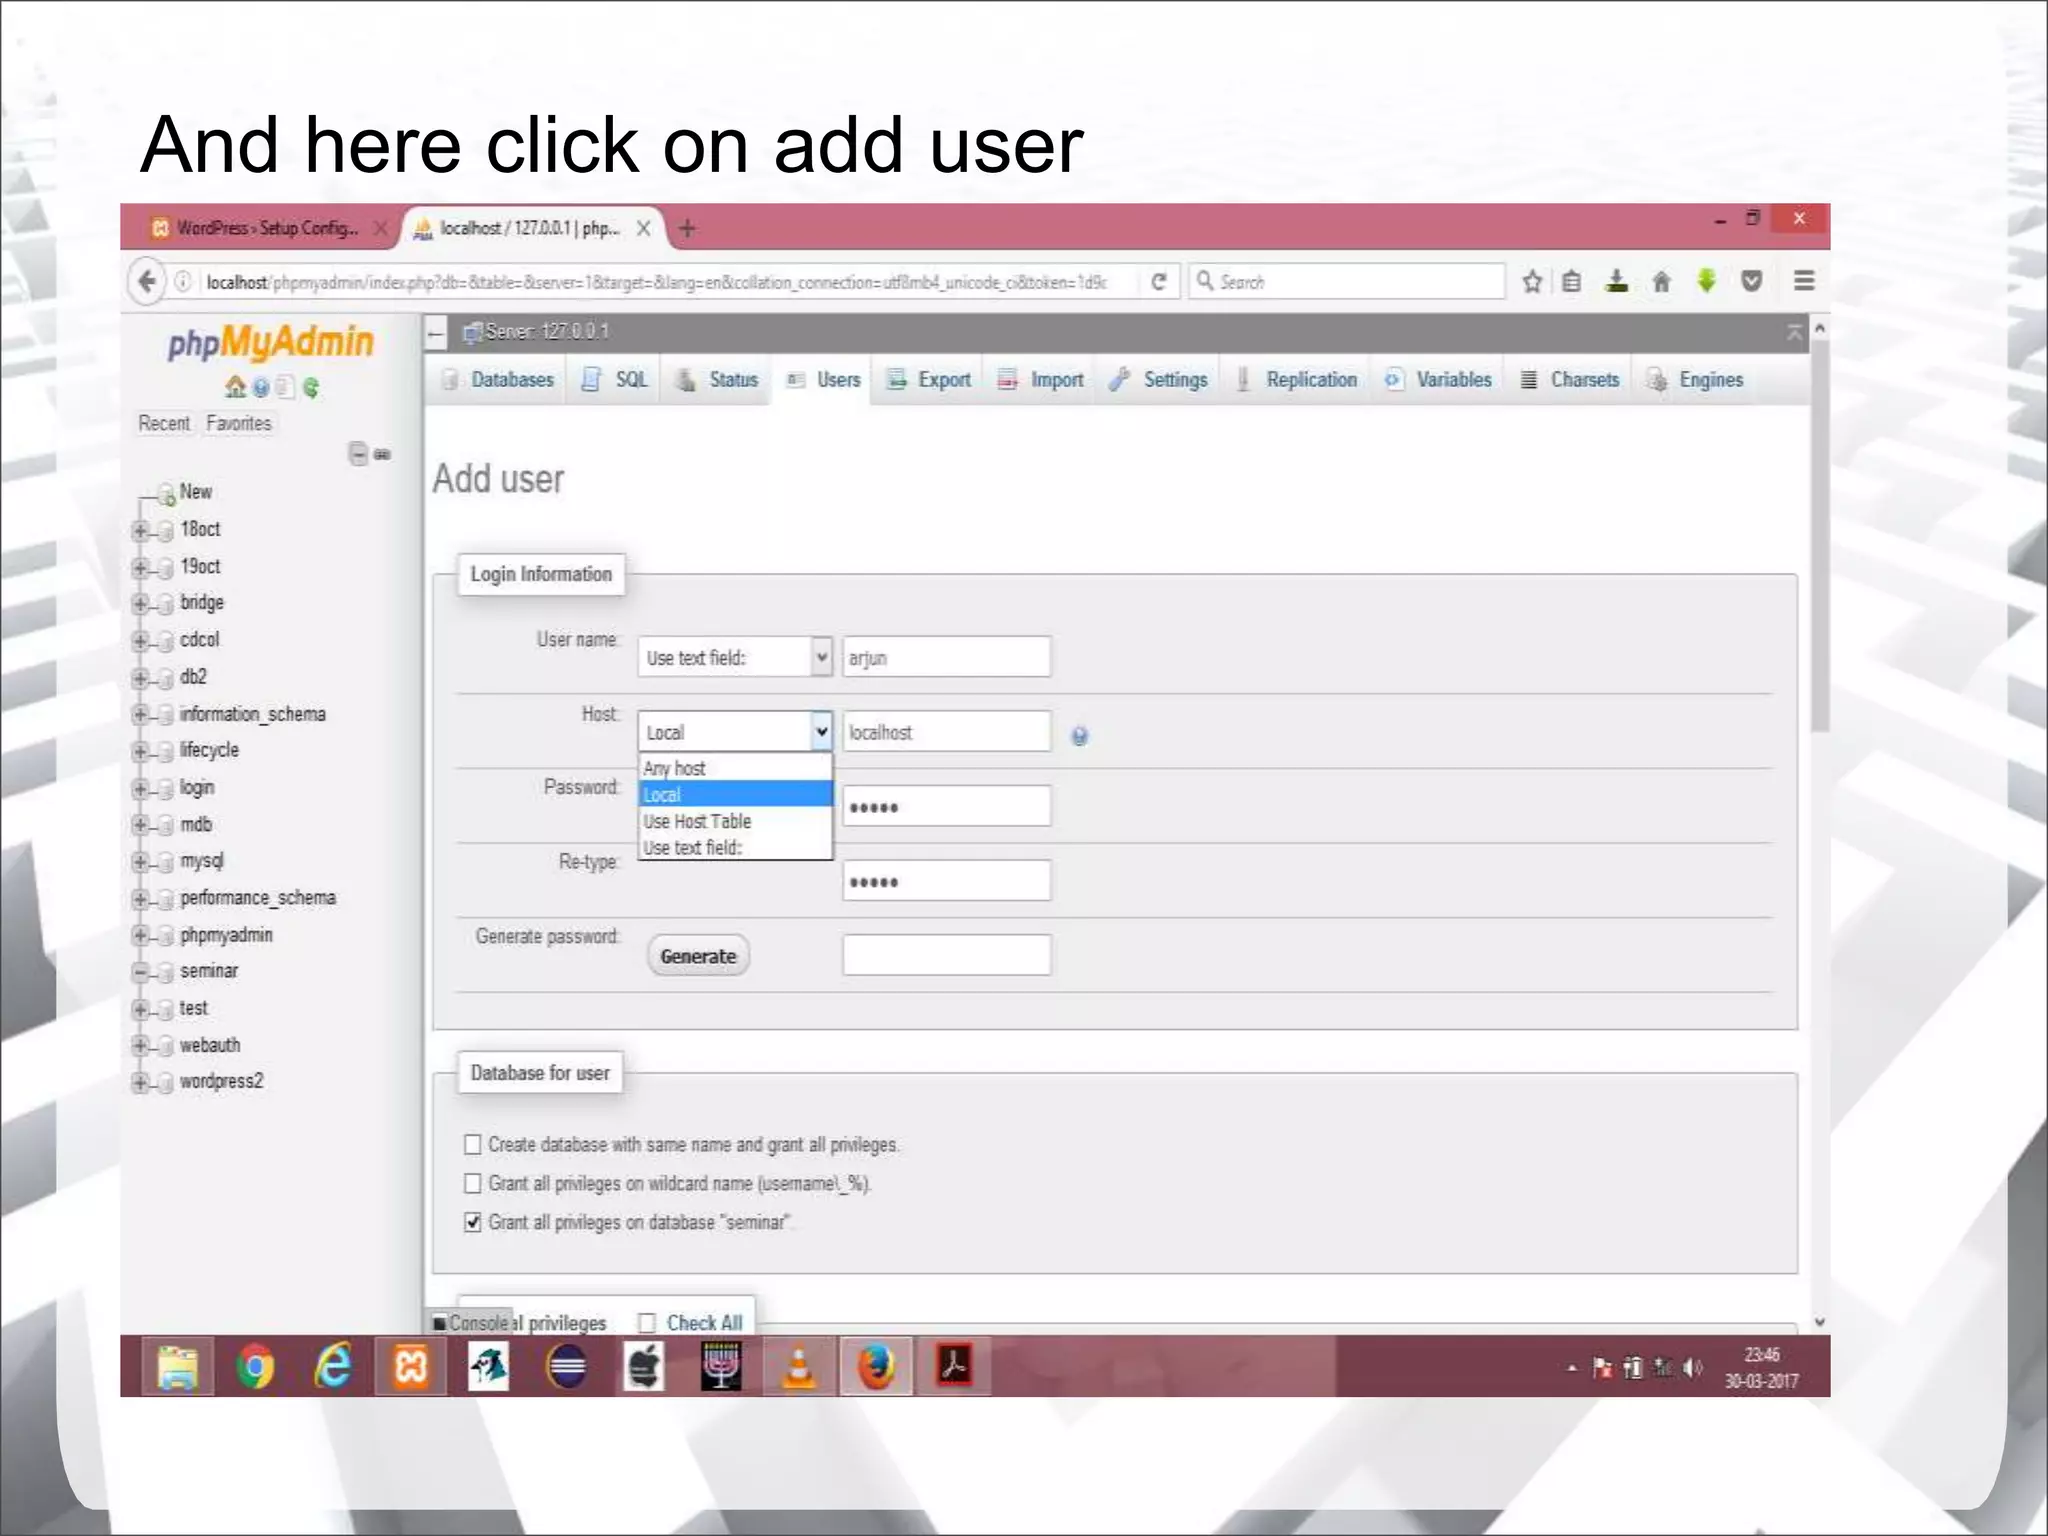Click the phpMyAdmin home icon
This screenshot has height=1536, width=2048.
point(235,386)
